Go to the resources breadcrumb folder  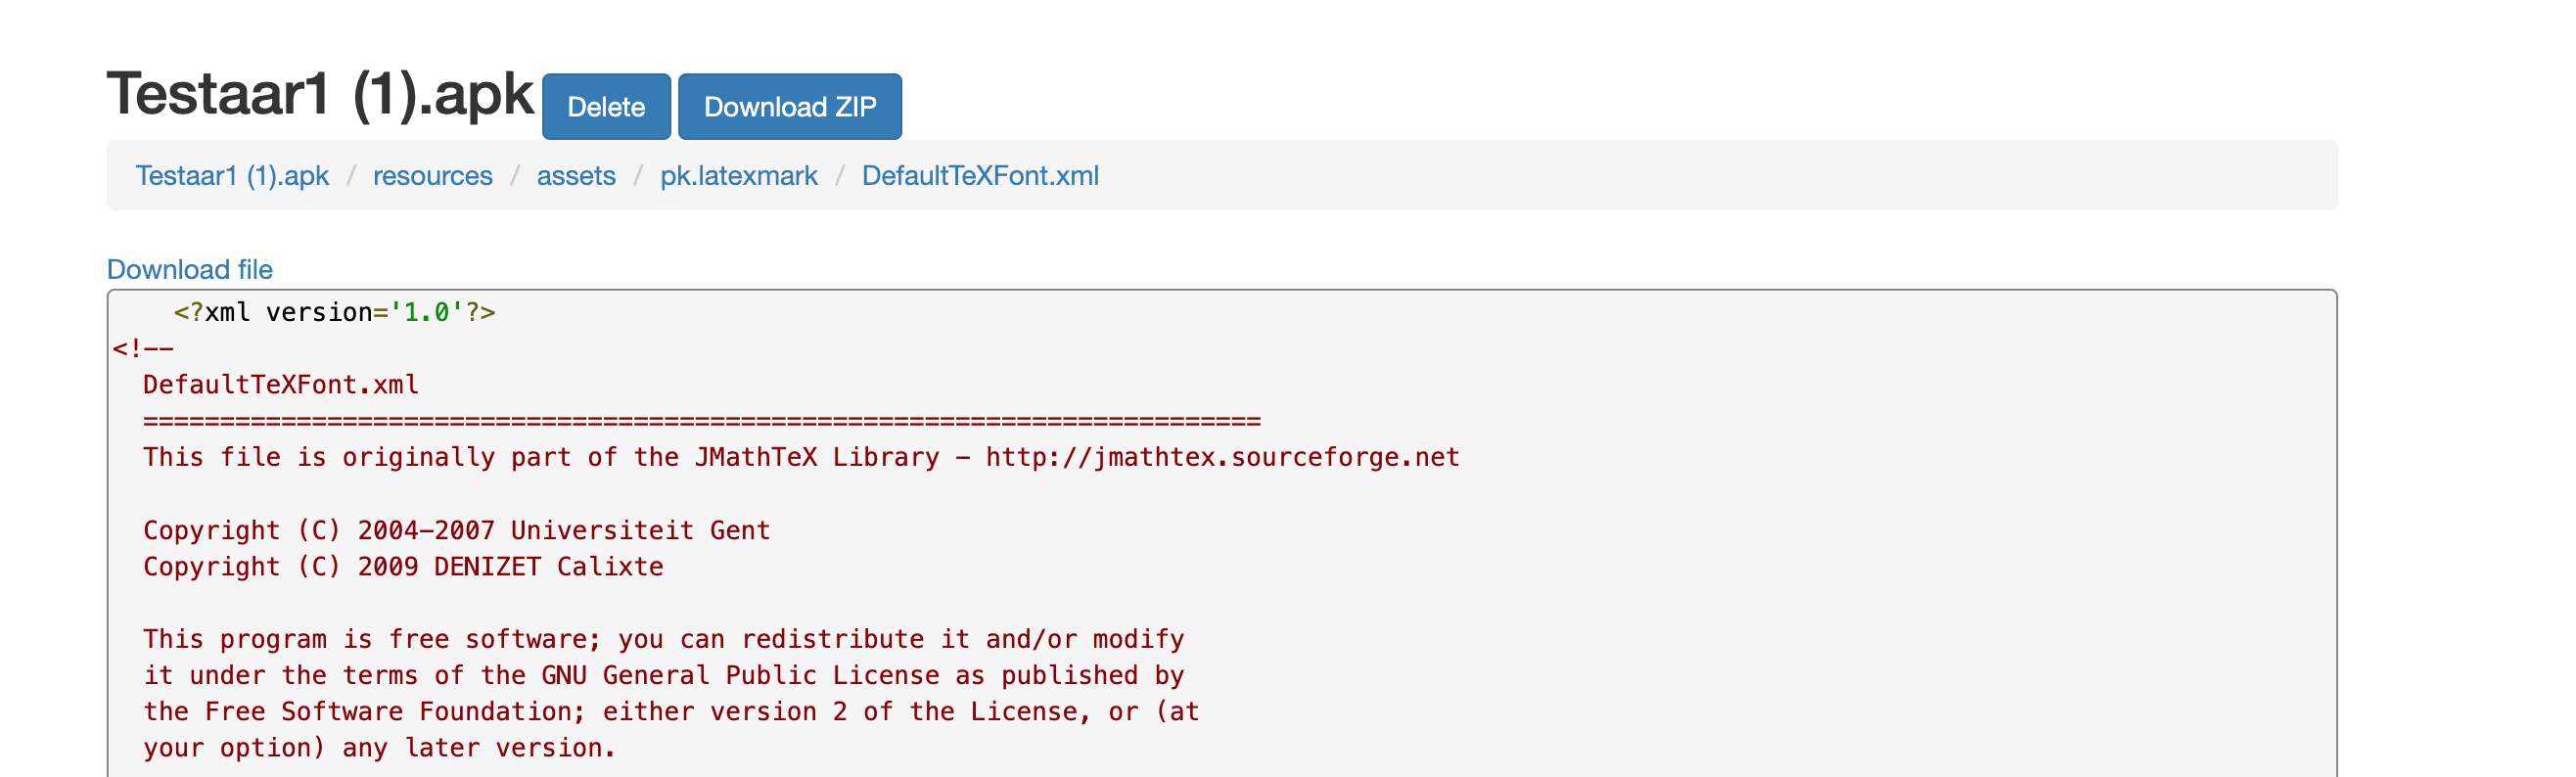coord(432,176)
